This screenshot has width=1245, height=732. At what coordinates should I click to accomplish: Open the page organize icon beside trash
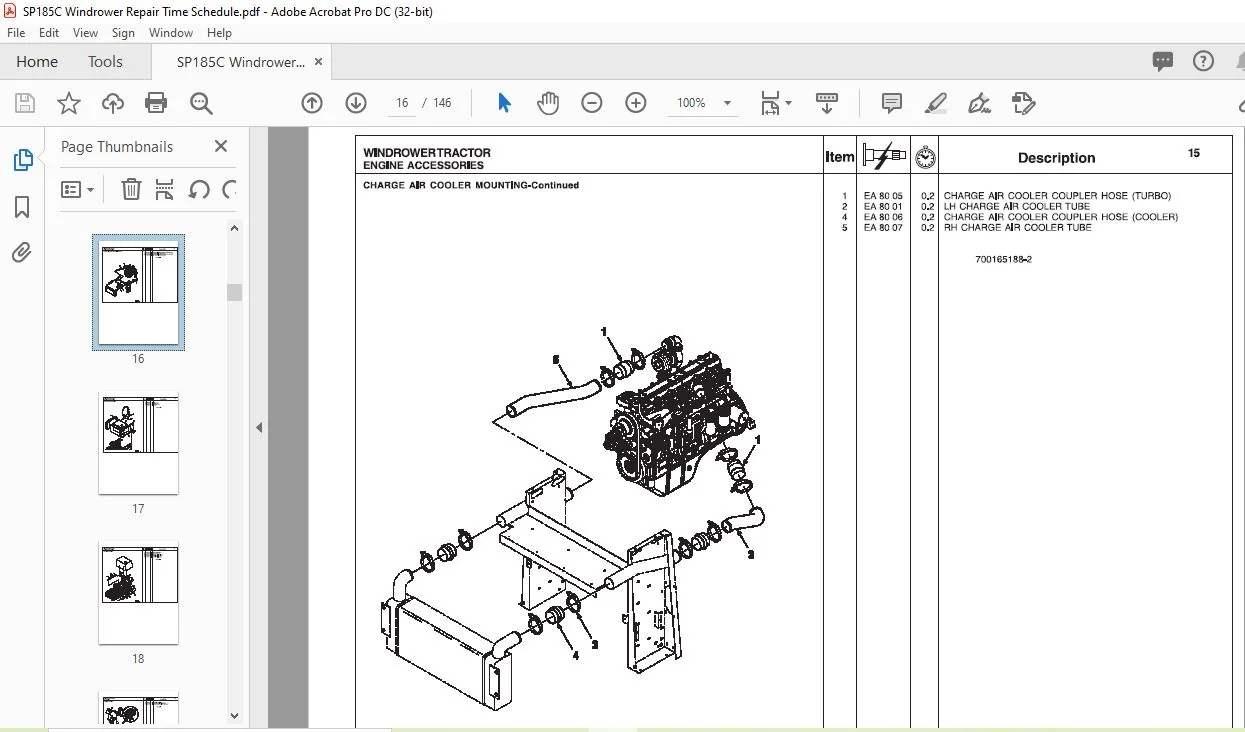[165, 189]
